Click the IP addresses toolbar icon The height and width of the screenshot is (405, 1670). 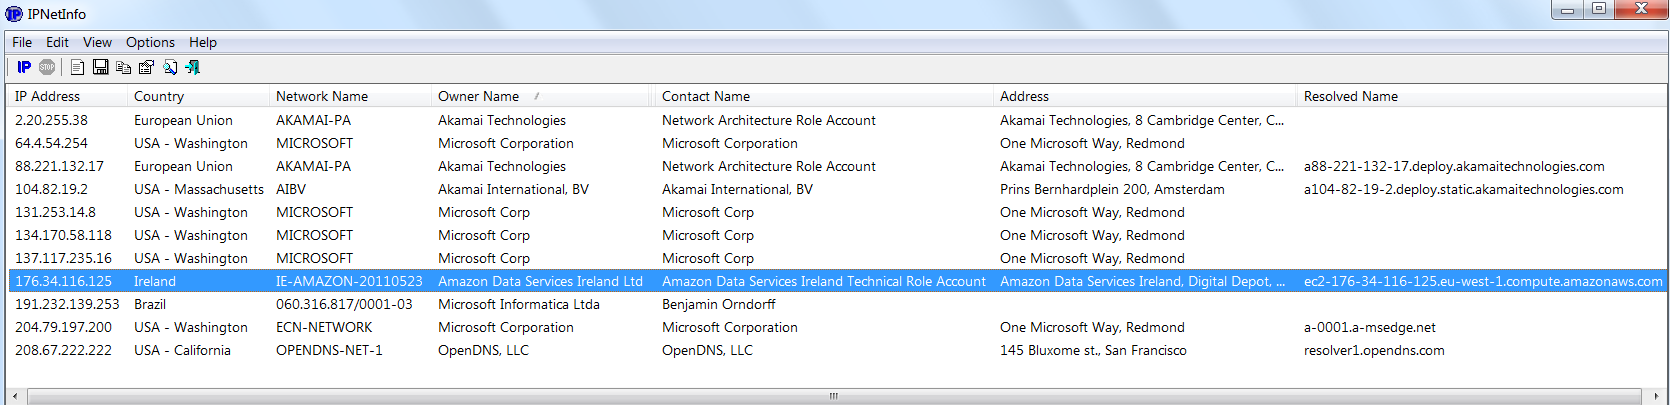pos(24,67)
